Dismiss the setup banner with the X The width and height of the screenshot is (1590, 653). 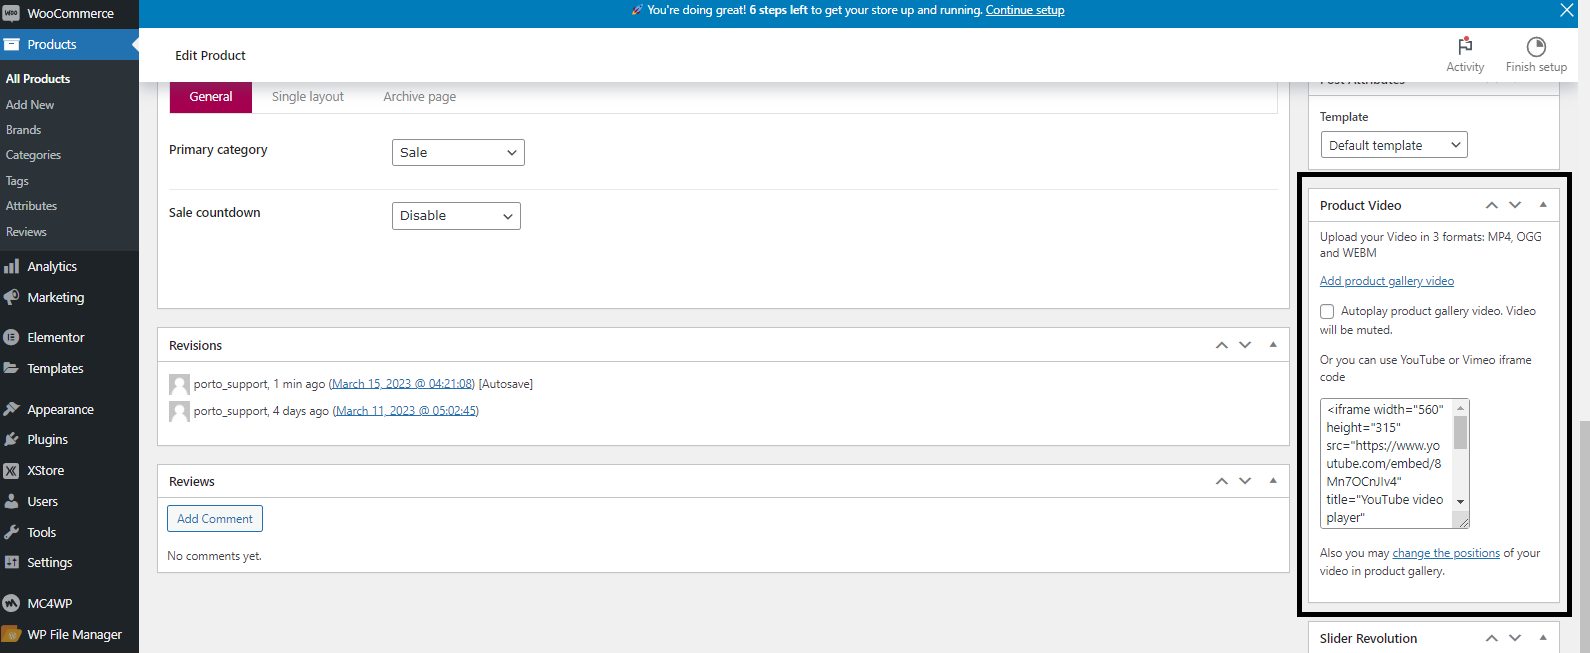tap(1567, 10)
